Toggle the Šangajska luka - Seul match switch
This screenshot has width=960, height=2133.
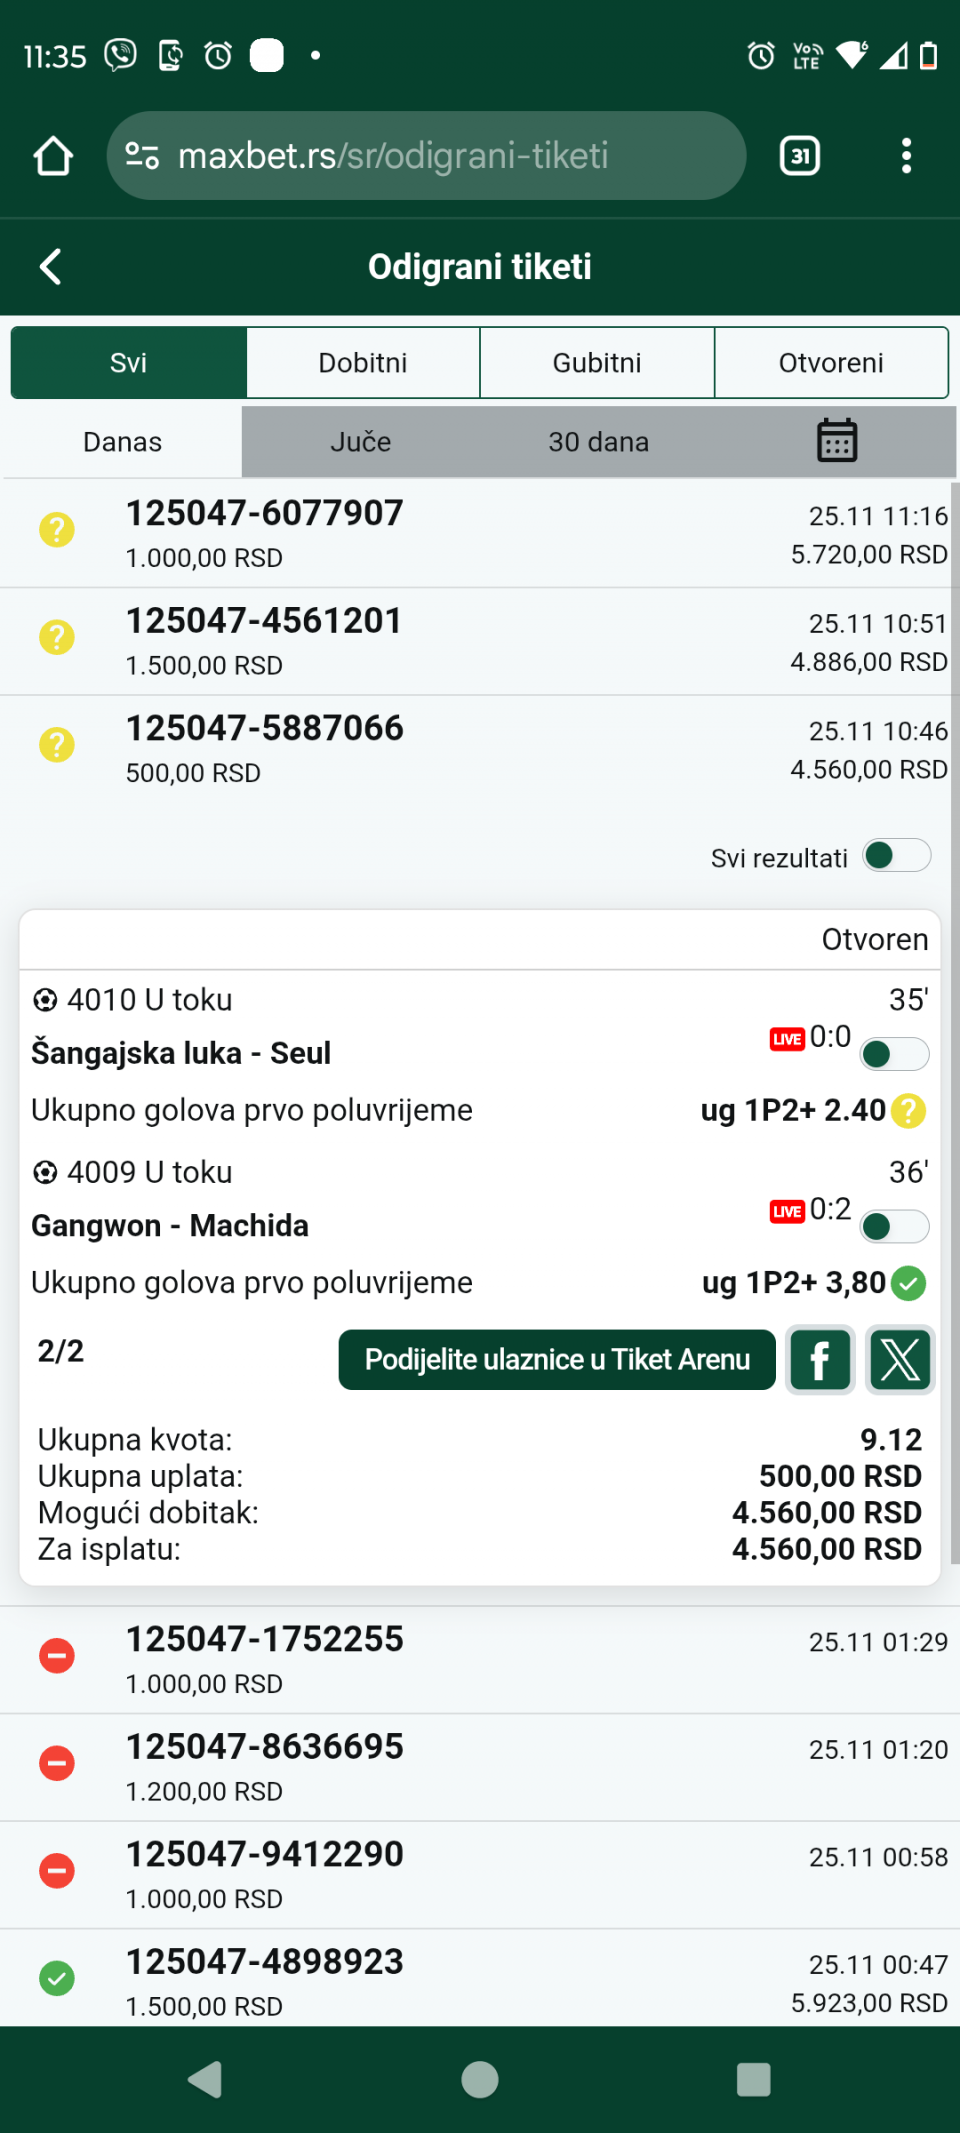(x=894, y=1054)
